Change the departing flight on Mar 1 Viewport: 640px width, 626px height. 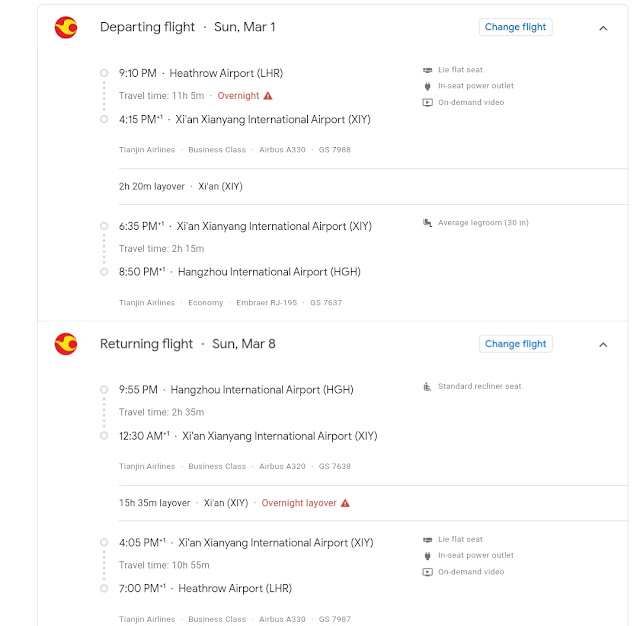pyautogui.click(x=516, y=27)
